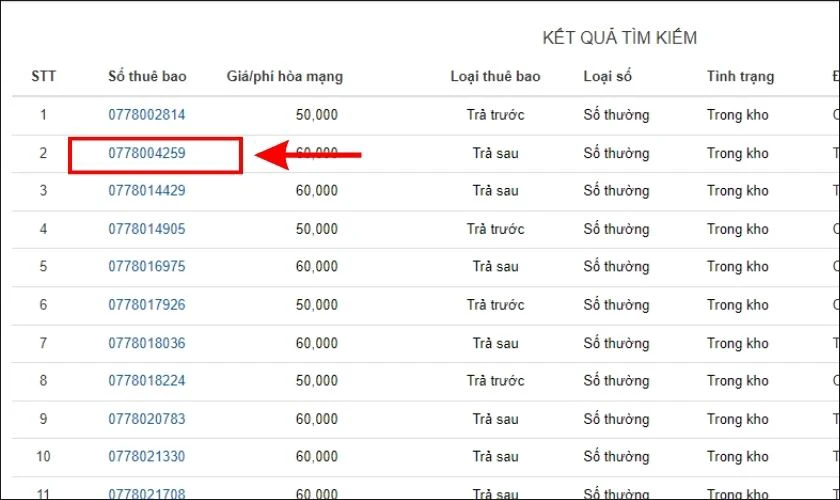Click the 60,000 fee in row 0778016975

317,266
